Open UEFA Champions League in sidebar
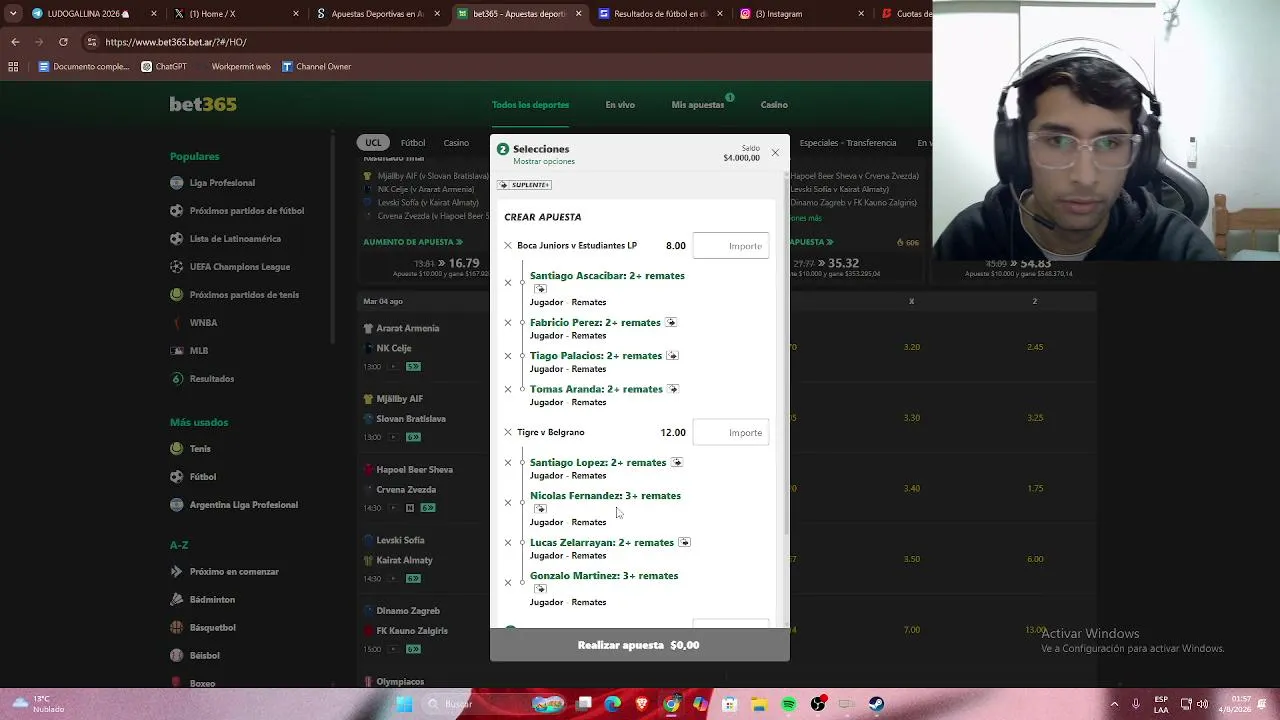This screenshot has width=1280, height=720. [x=240, y=267]
